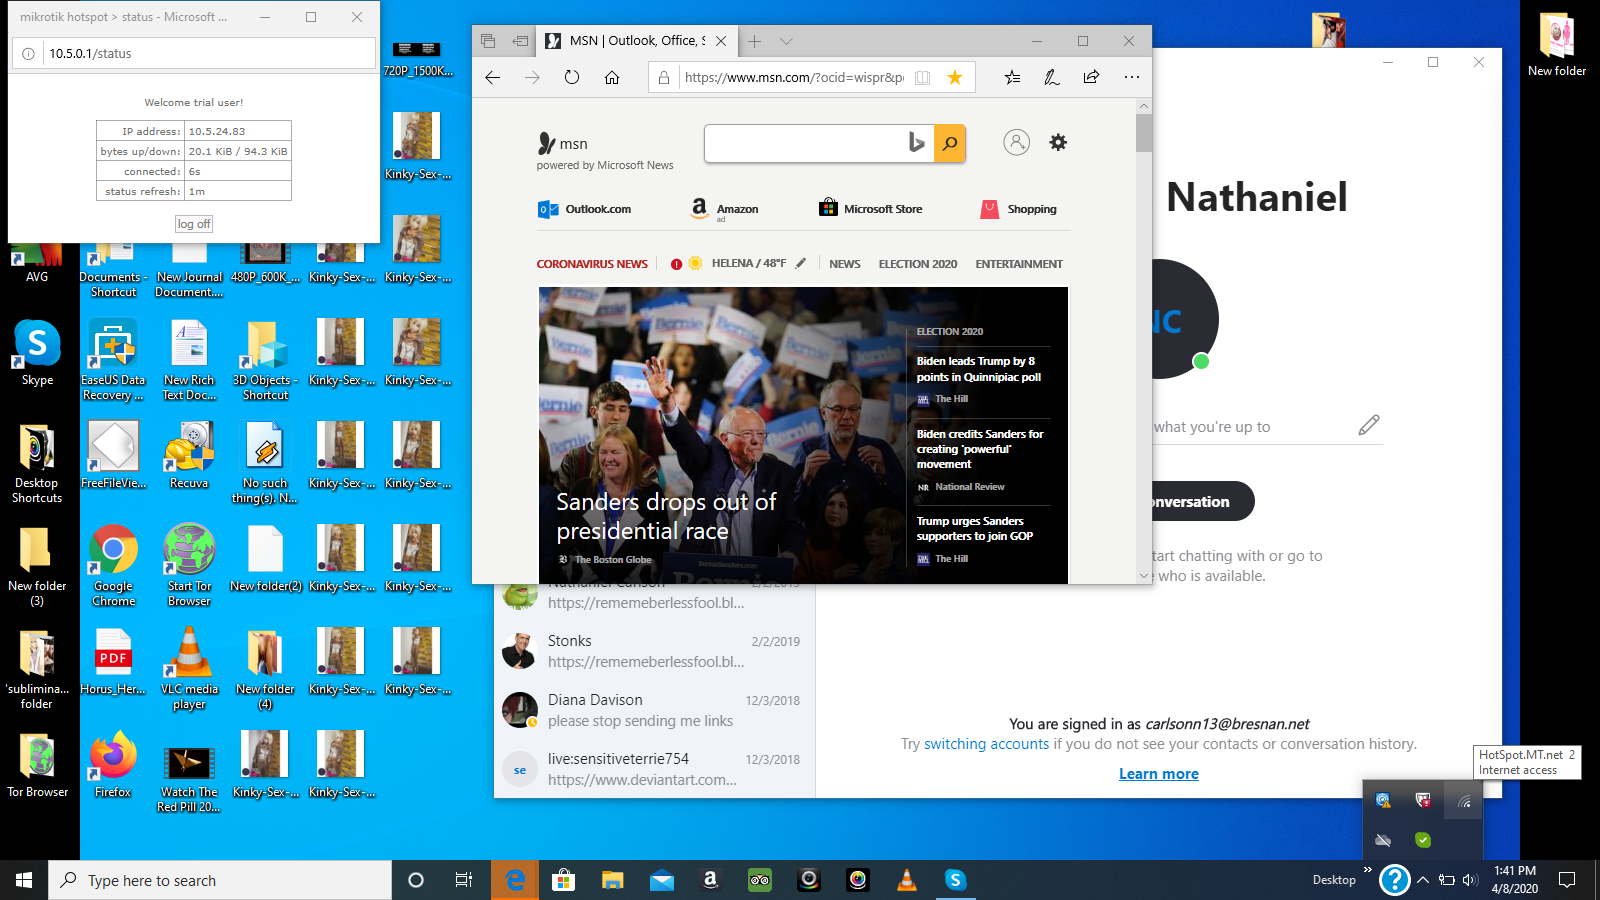This screenshot has height=900, width=1600.
Task: Open EaseUS Data Recovery desktop icon
Action: tap(113, 360)
